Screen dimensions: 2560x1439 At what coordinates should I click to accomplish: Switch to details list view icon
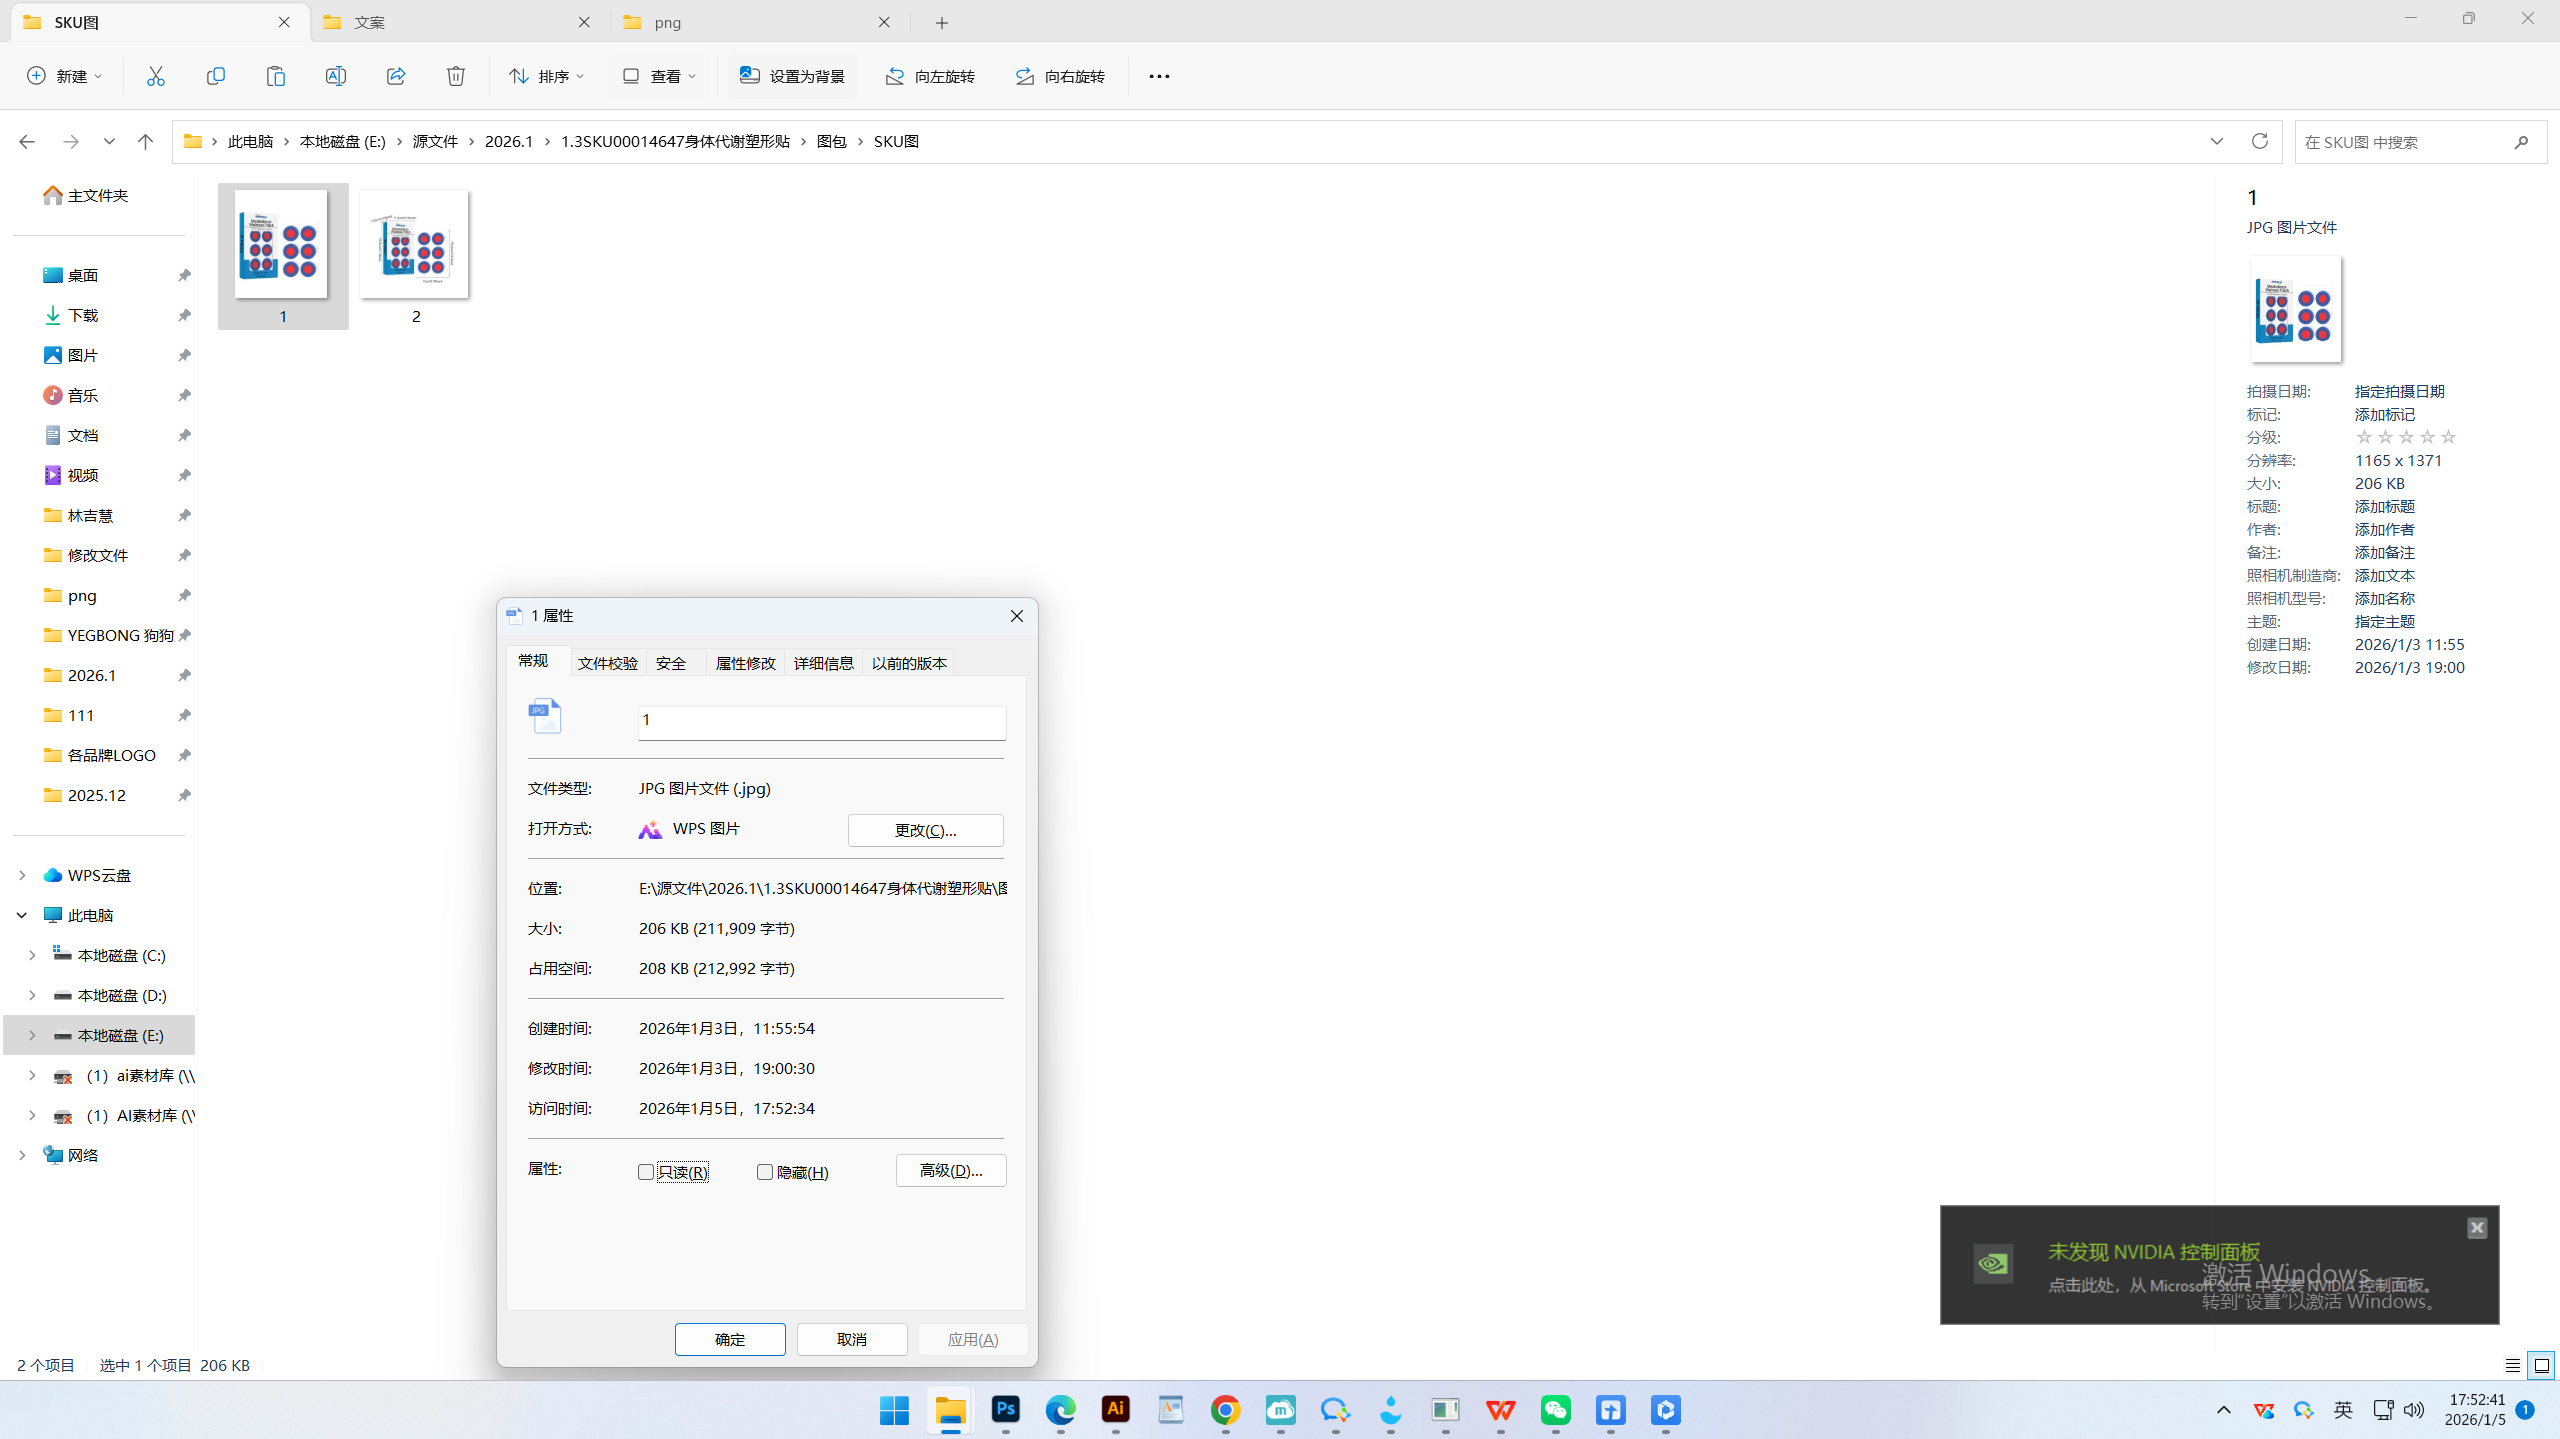tap(2513, 1365)
